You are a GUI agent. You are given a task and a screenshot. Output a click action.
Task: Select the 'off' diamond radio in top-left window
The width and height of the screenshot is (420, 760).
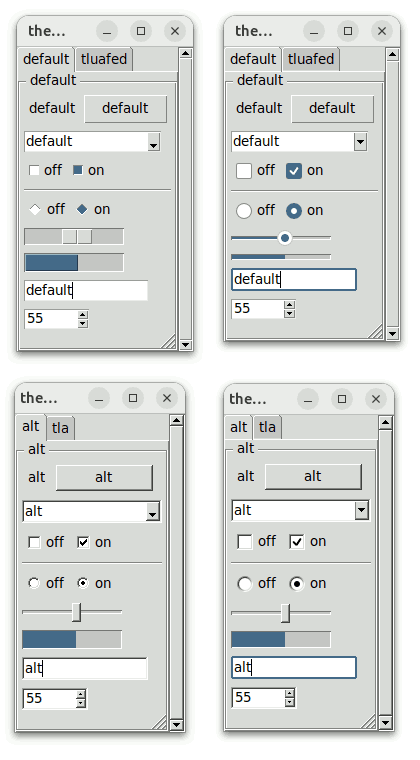click(x=35, y=209)
